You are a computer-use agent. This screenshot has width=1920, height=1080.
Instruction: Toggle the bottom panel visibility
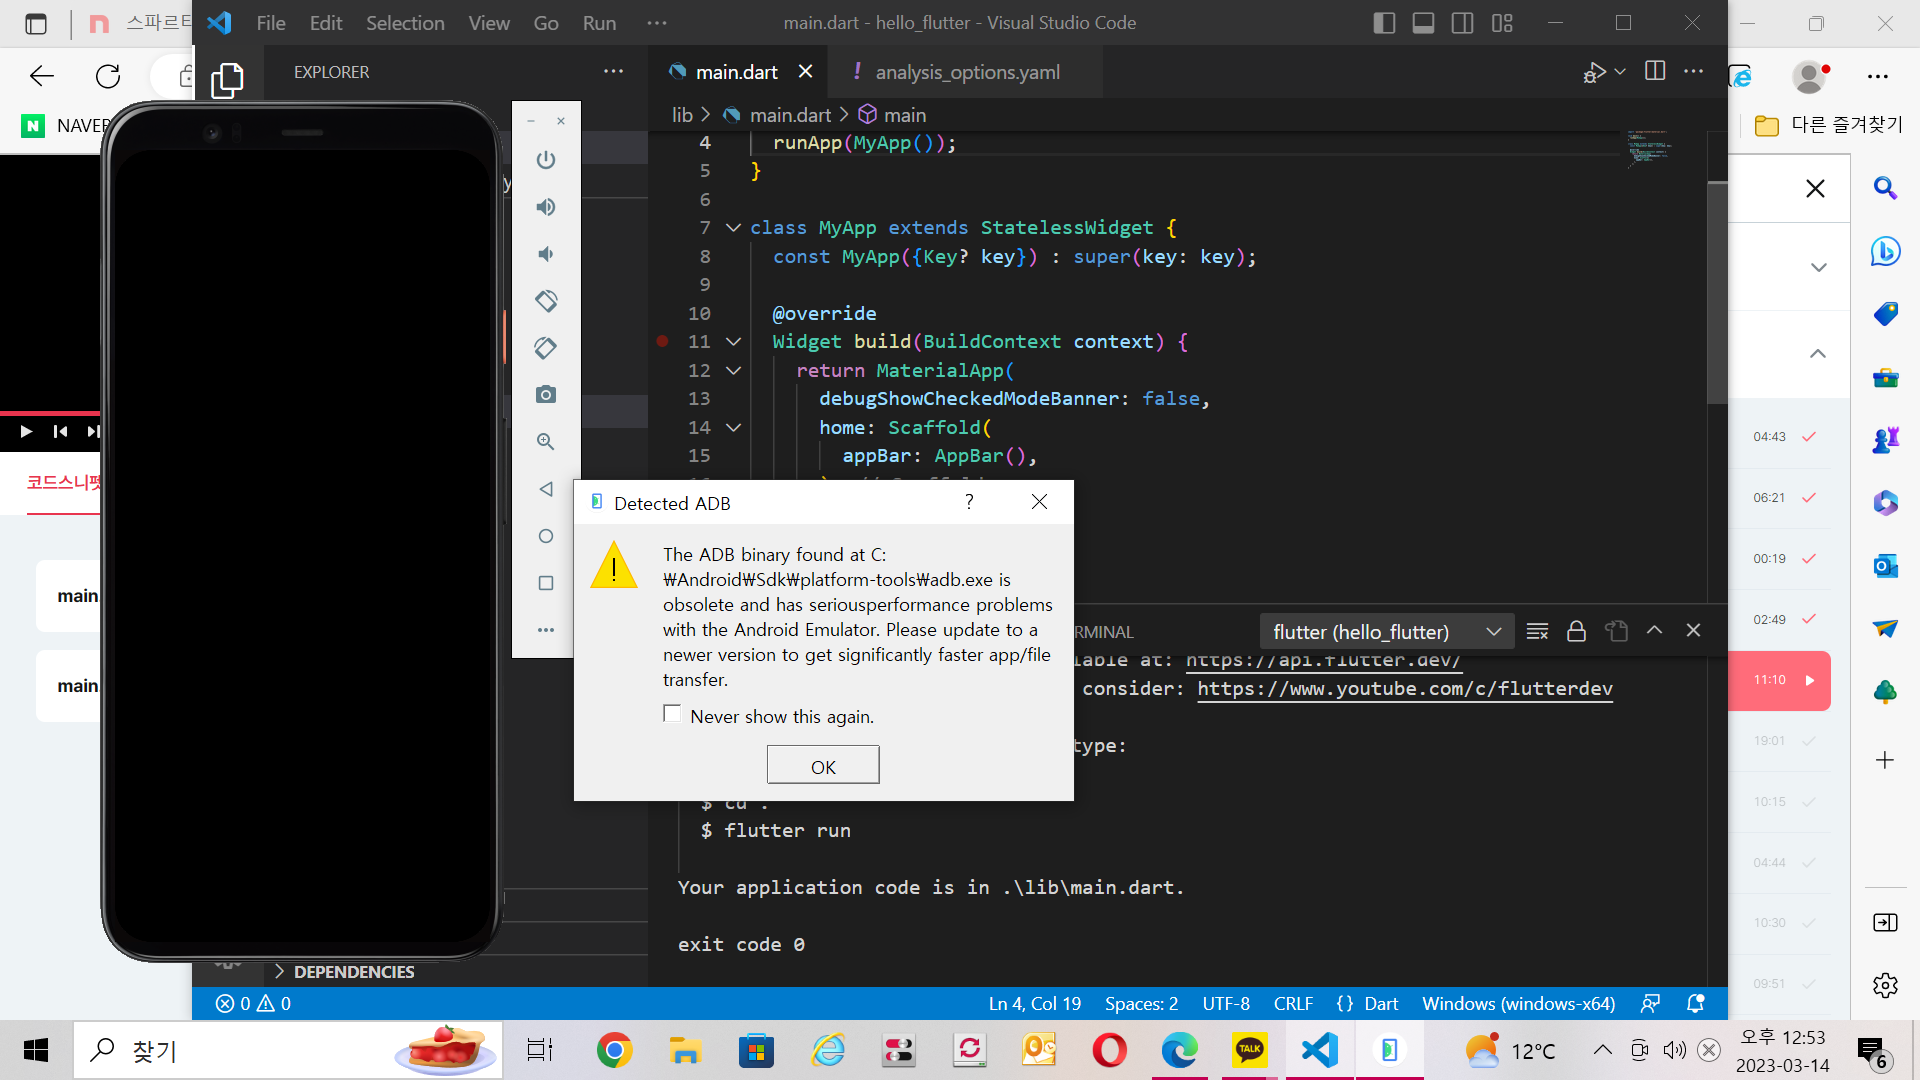(1423, 23)
